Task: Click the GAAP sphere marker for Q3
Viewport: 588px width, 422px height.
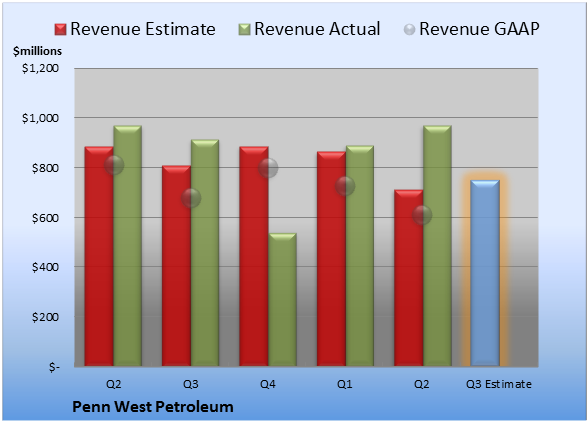Action: (191, 198)
